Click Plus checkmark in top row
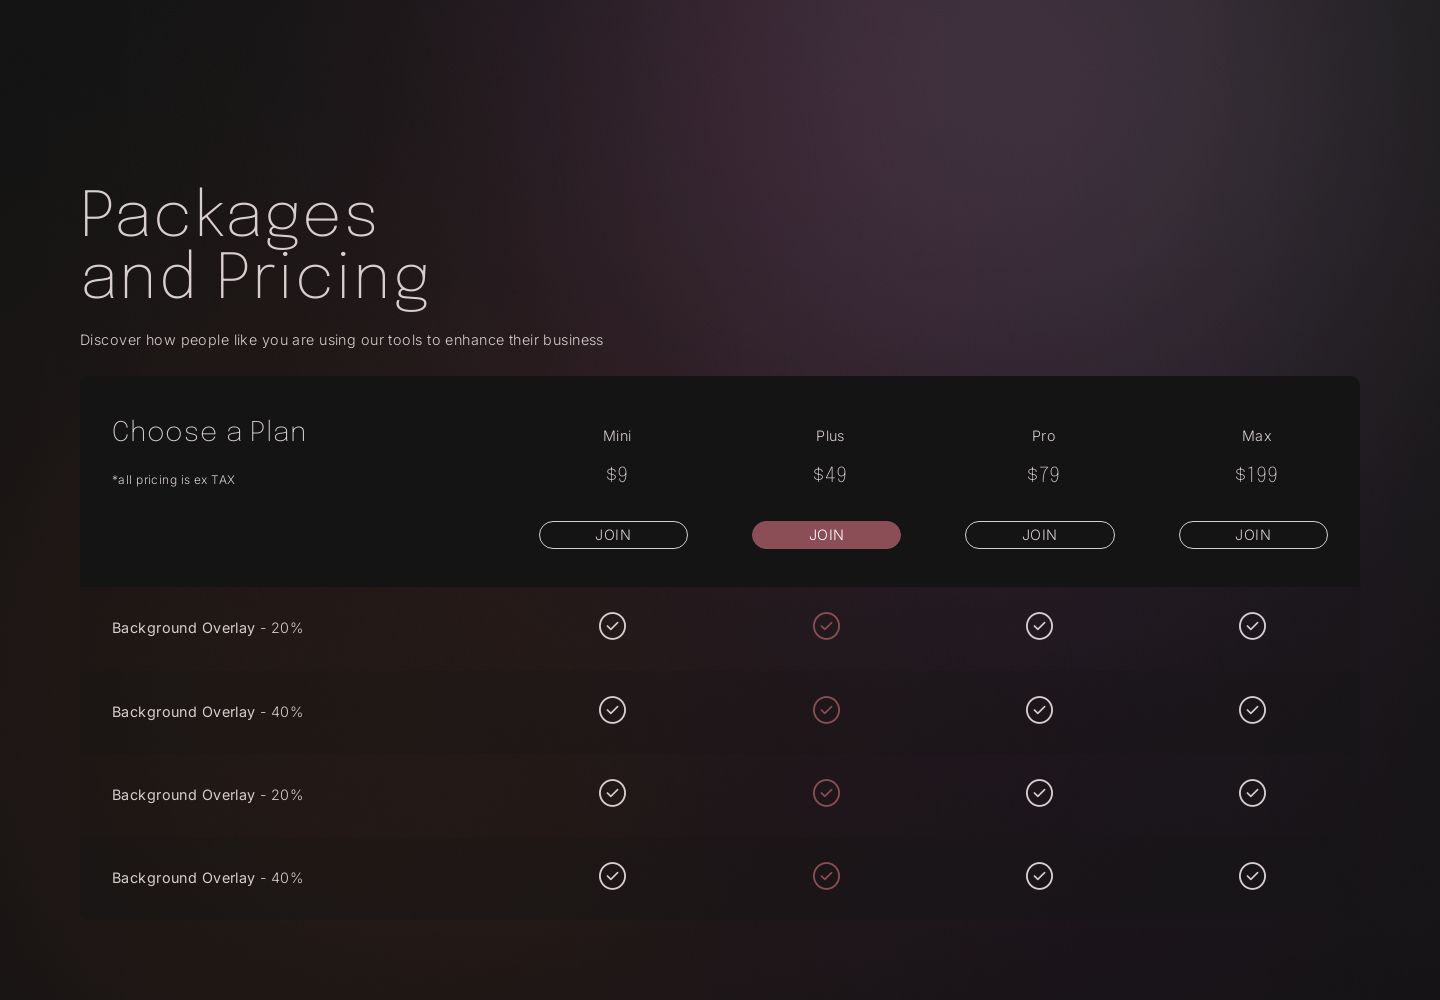 (x=826, y=626)
